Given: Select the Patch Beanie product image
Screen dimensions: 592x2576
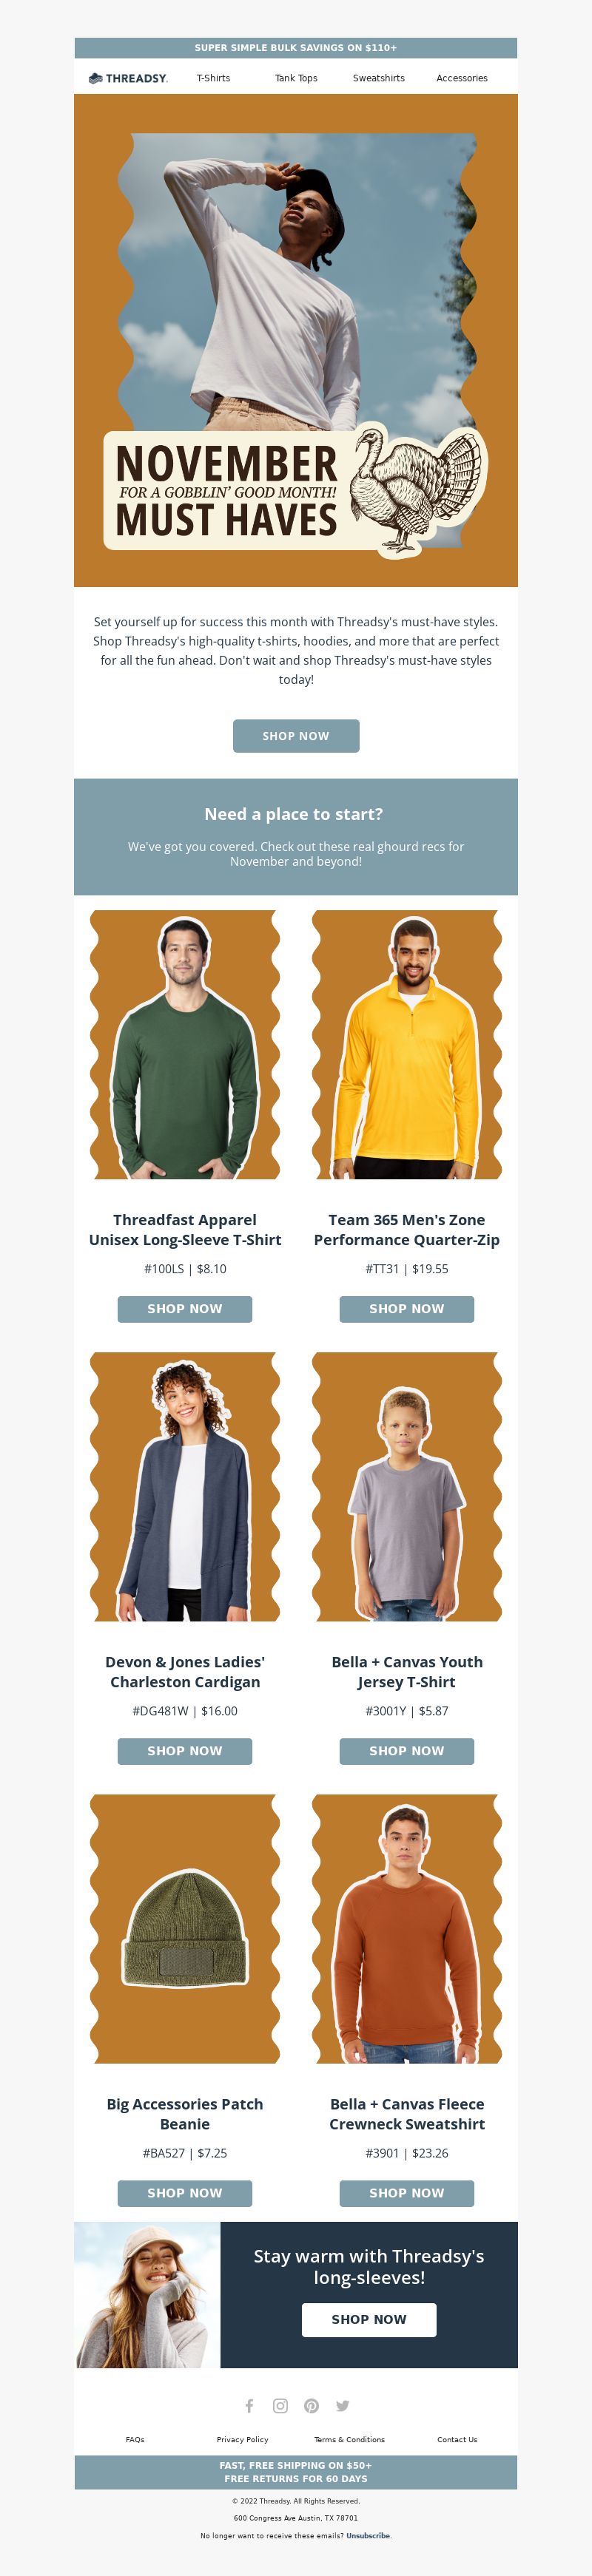Looking at the screenshot, I should (185, 1928).
